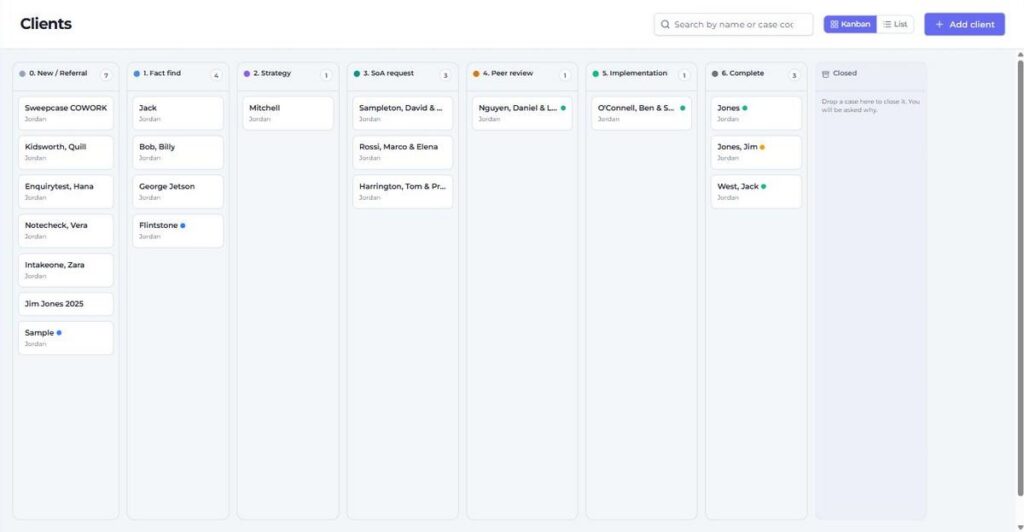Click the green dot on Nguyen, Daniel card
The width and height of the screenshot is (1024, 532).
pyautogui.click(x=563, y=108)
